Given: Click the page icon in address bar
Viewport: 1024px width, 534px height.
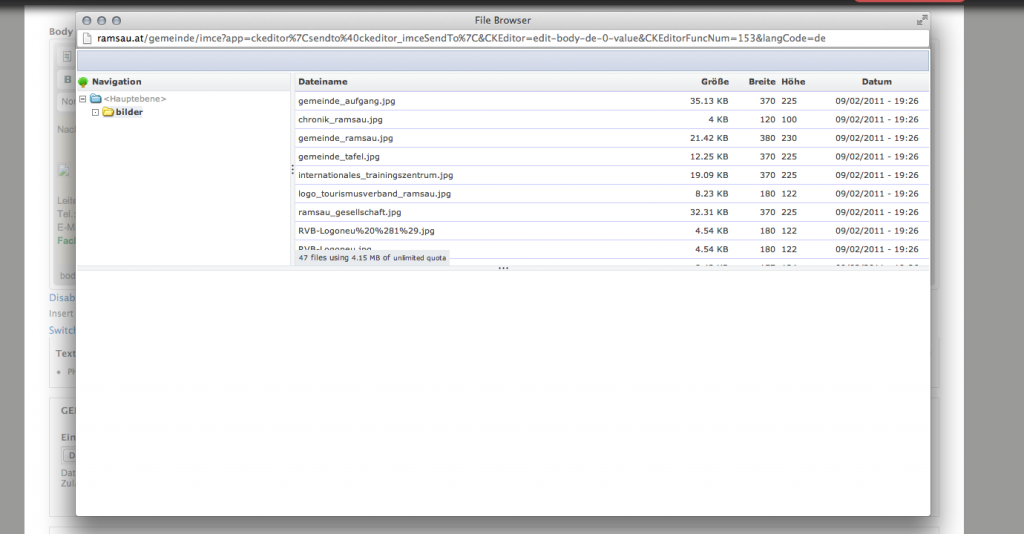Looking at the screenshot, I should point(87,38).
